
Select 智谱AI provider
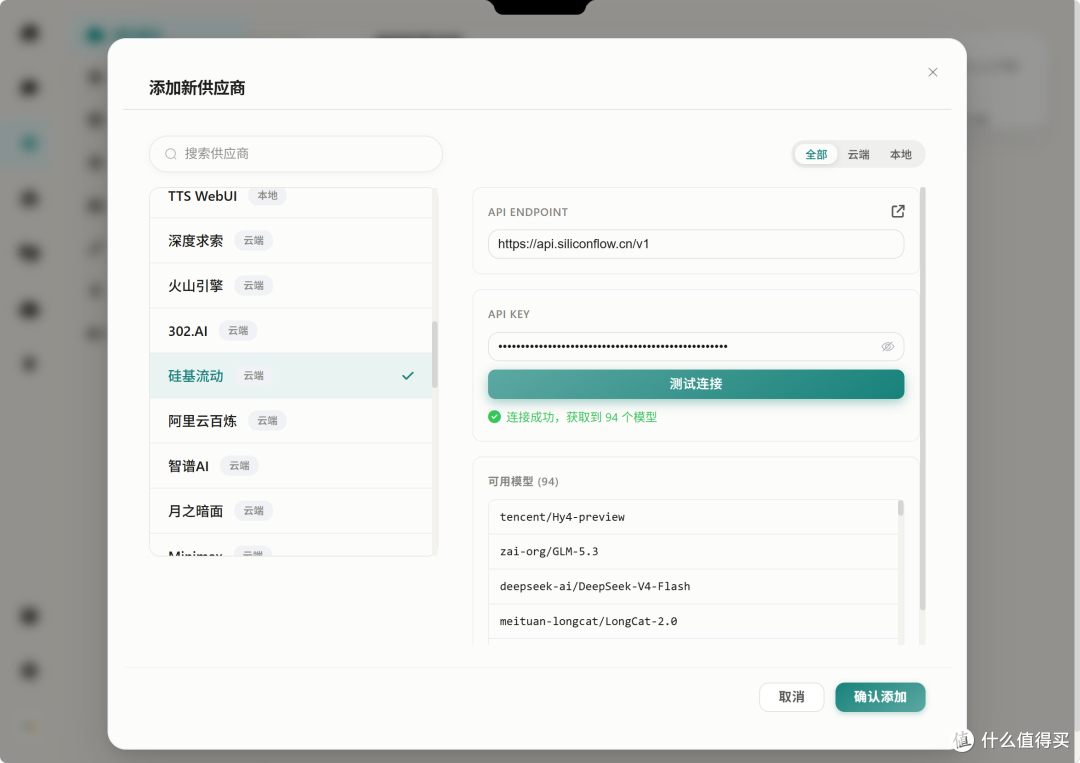pyautogui.click(x=291, y=466)
